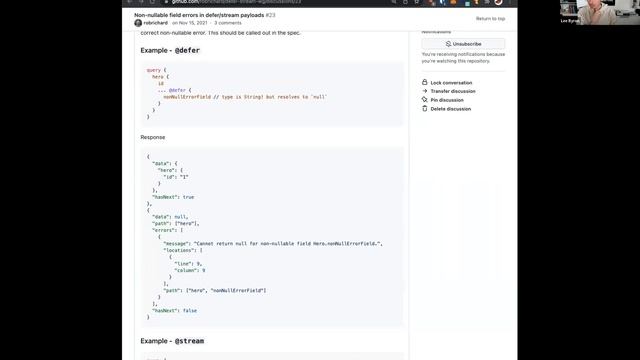Click the Unsubscribe notifications button
This screenshot has width=640, height=360.
coord(463,44)
